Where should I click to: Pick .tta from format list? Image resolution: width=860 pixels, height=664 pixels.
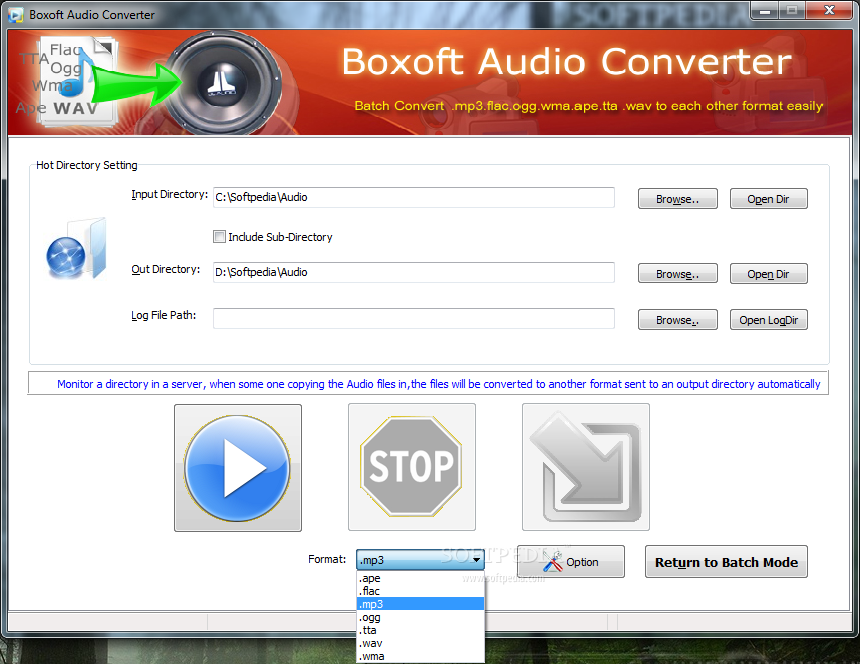click(x=420, y=631)
